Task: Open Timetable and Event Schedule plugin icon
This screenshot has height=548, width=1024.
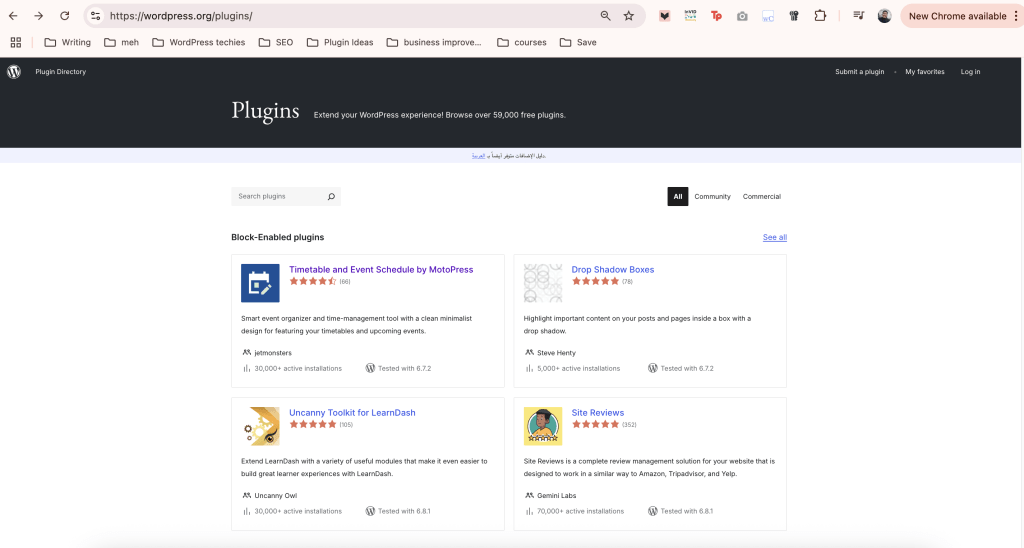Action: click(x=260, y=283)
